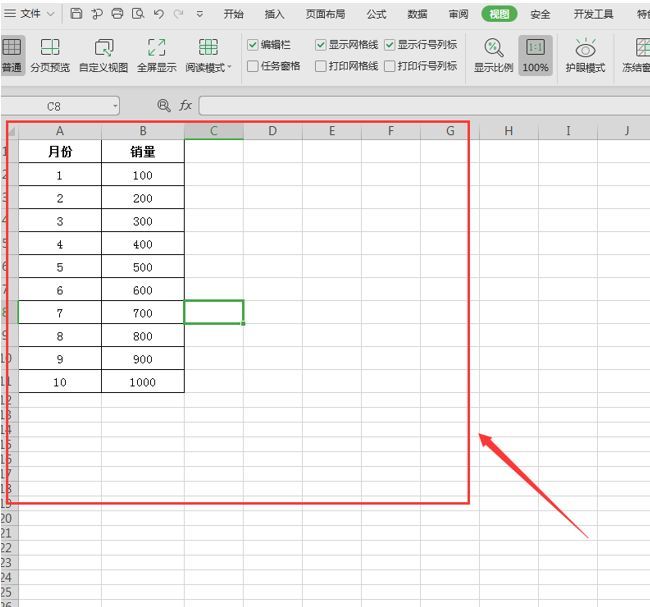Select the 视图 view tab
The height and width of the screenshot is (607, 650).
(x=499, y=14)
